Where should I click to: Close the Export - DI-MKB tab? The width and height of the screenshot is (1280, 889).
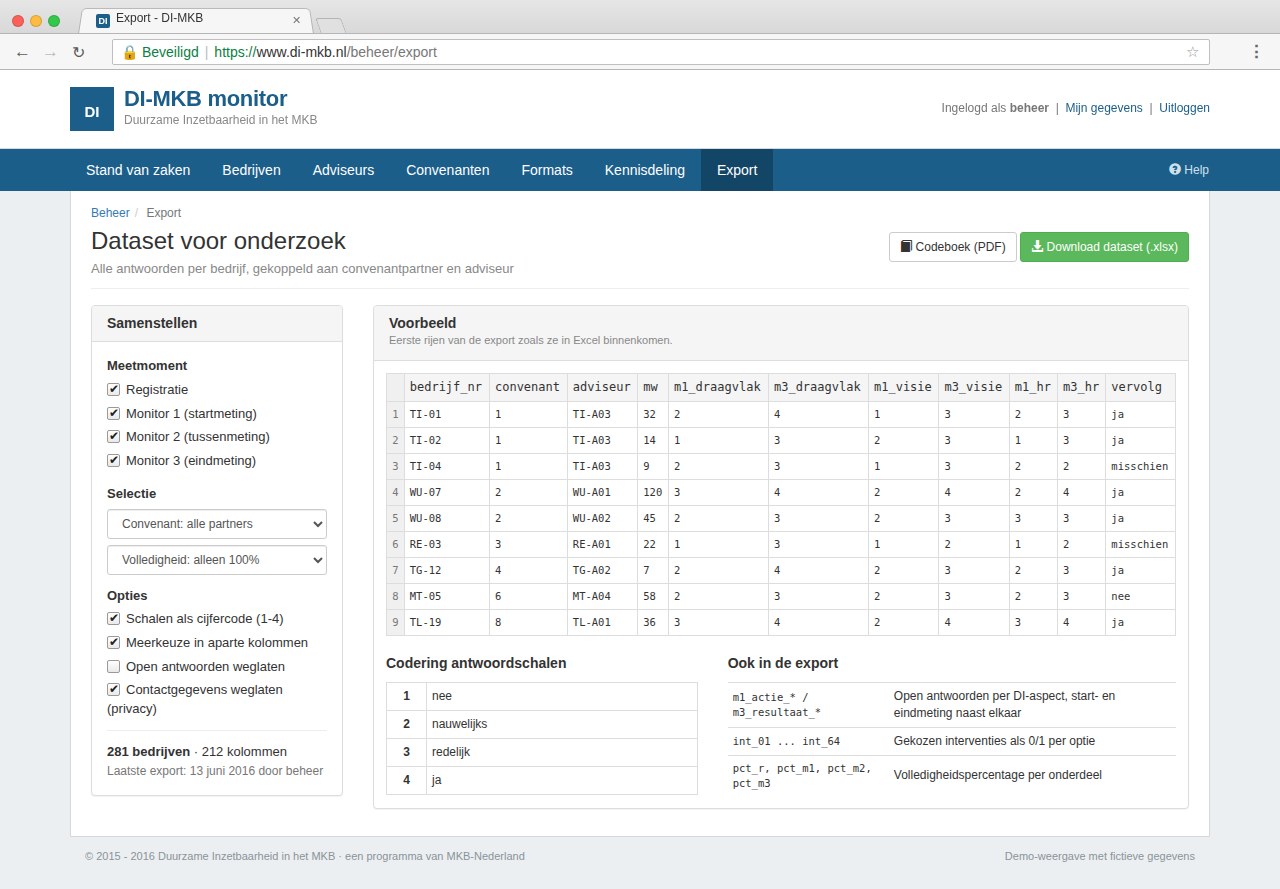pos(296,19)
